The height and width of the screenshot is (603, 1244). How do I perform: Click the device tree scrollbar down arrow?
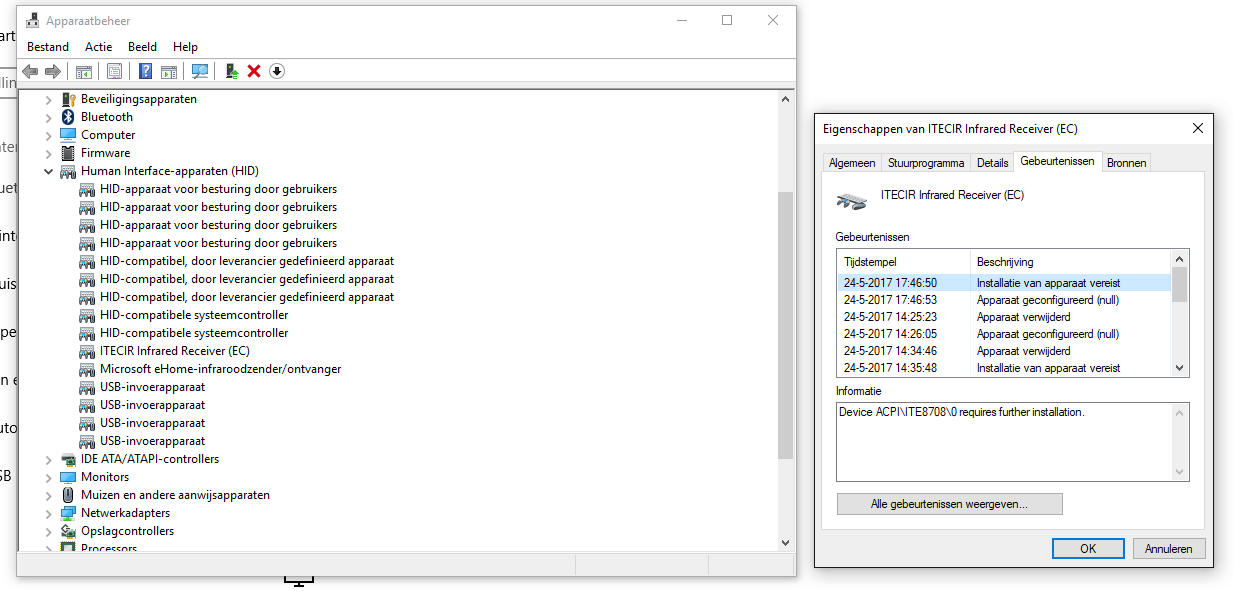pos(785,542)
